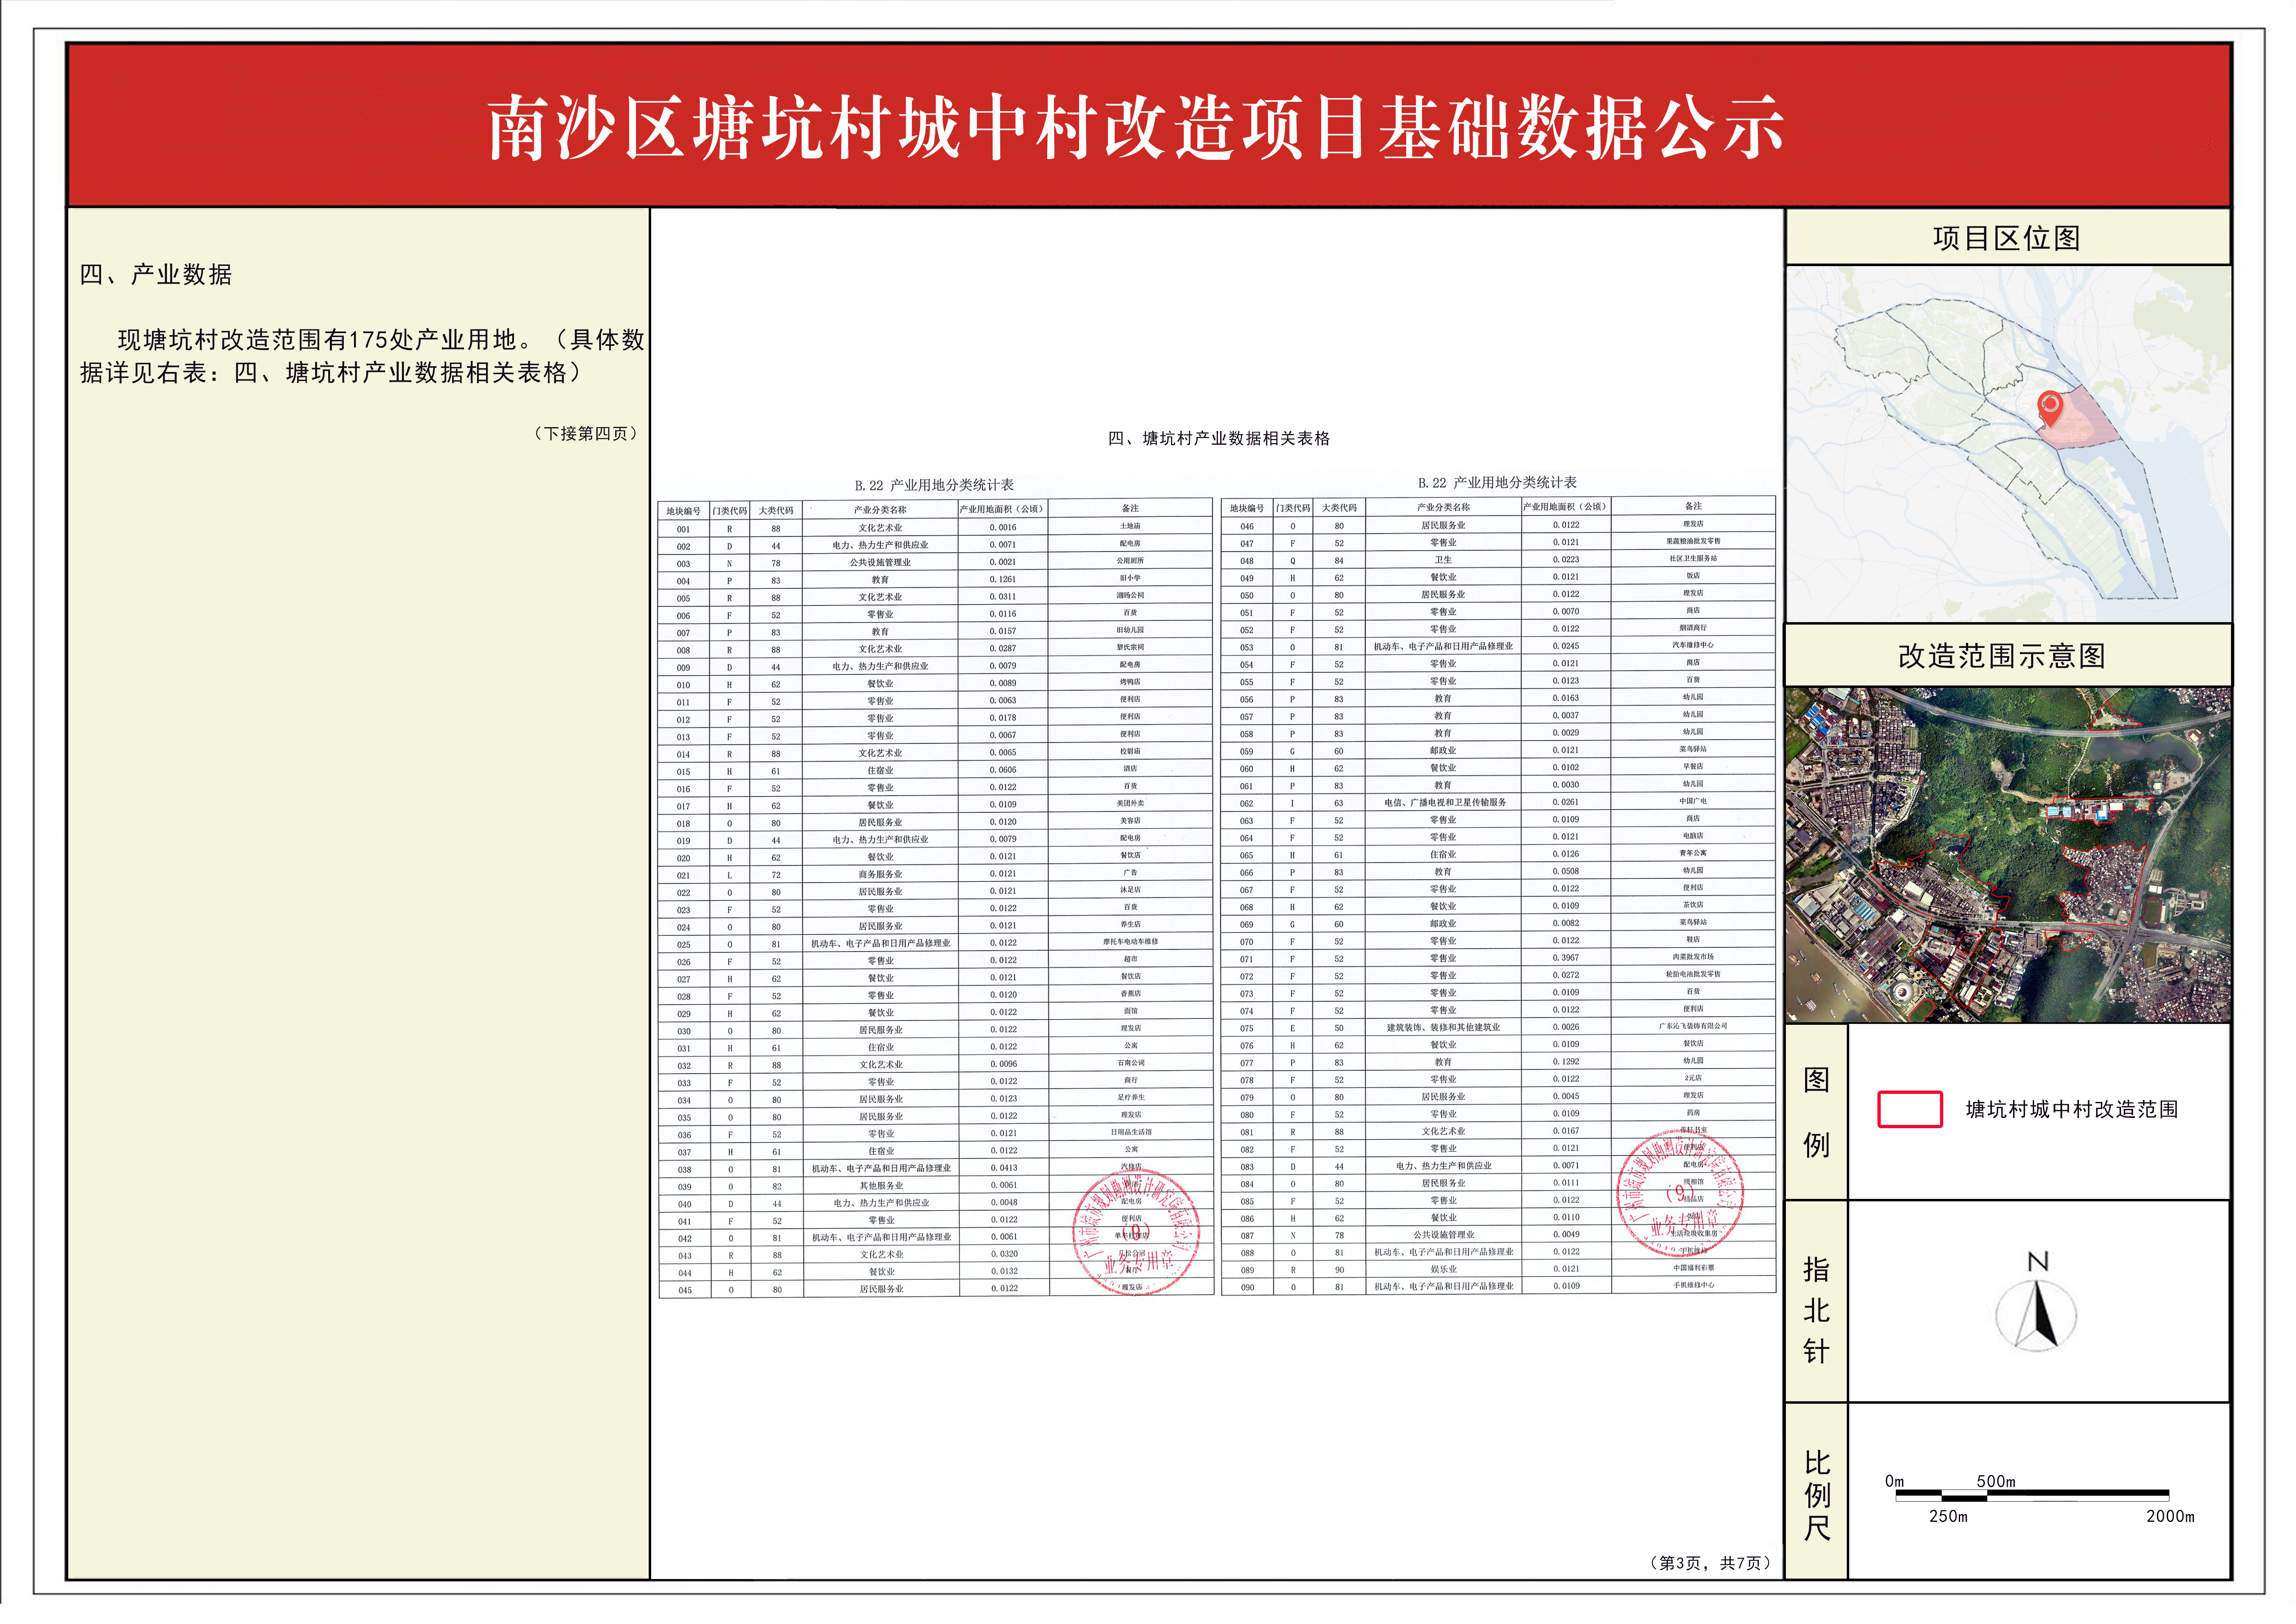
Task: Click legend label 塘坑村城中村改造范围
Action: point(2071,1109)
